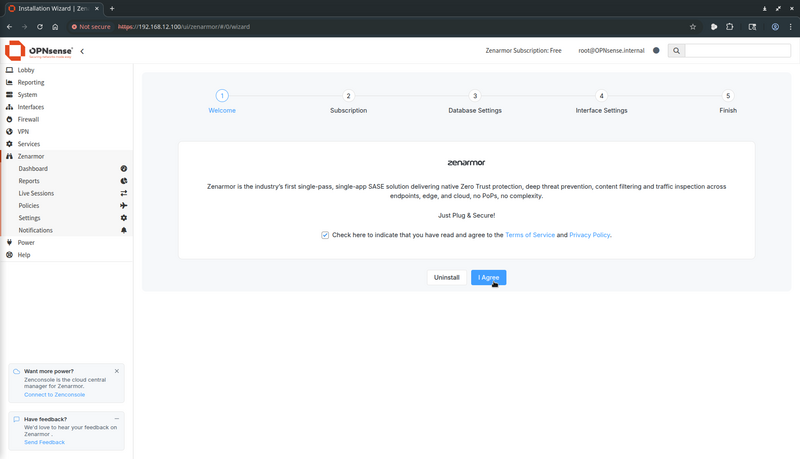This screenshot has width=800, height=459.
Task: Open the browser profile icon
Action: (775, 27)
